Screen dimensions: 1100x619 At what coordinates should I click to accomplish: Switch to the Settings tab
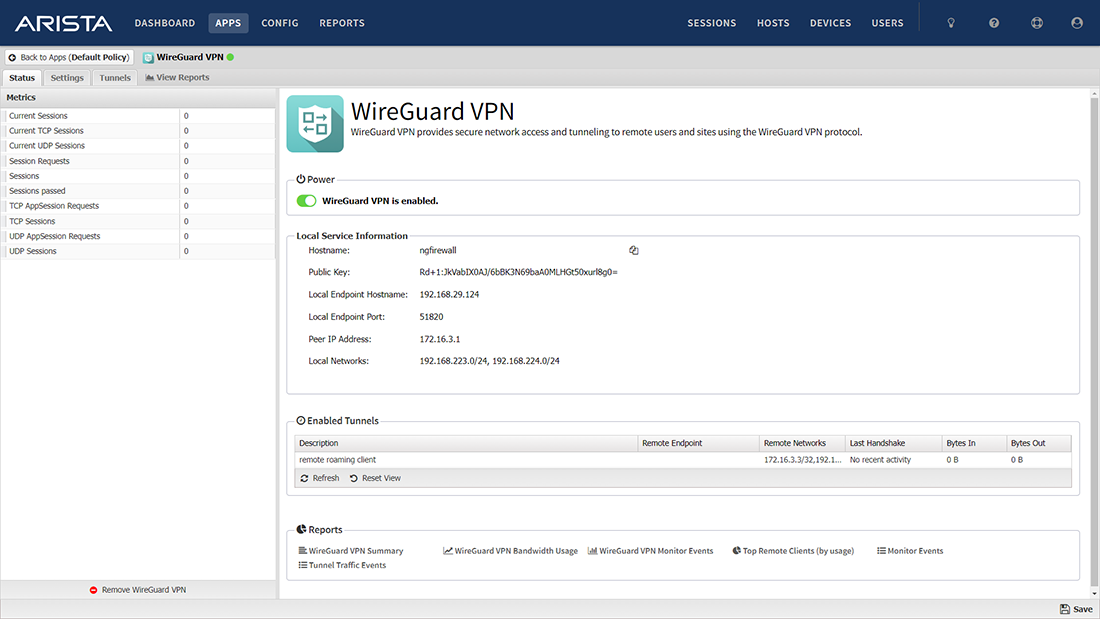click(x=67, y=78)
